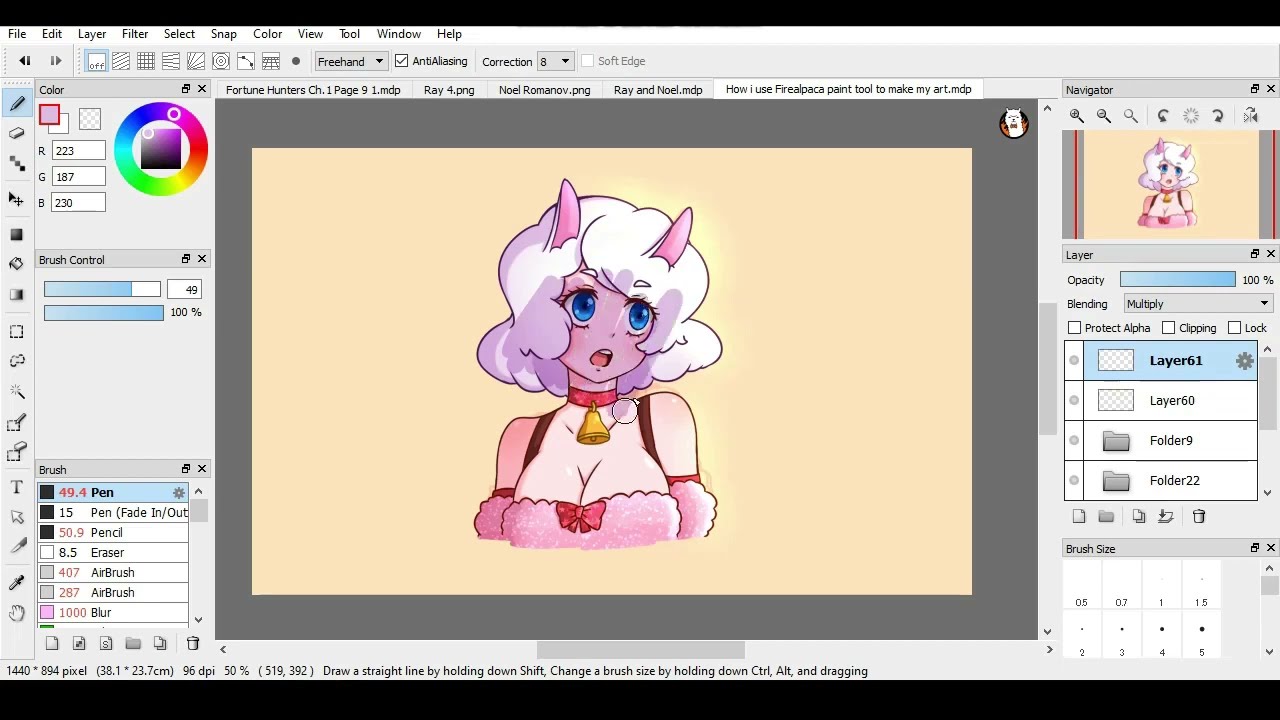Viewport: 1280px width, 720px height.
Task: Enable the Clipping checkbox
Action: [1169, 328]
